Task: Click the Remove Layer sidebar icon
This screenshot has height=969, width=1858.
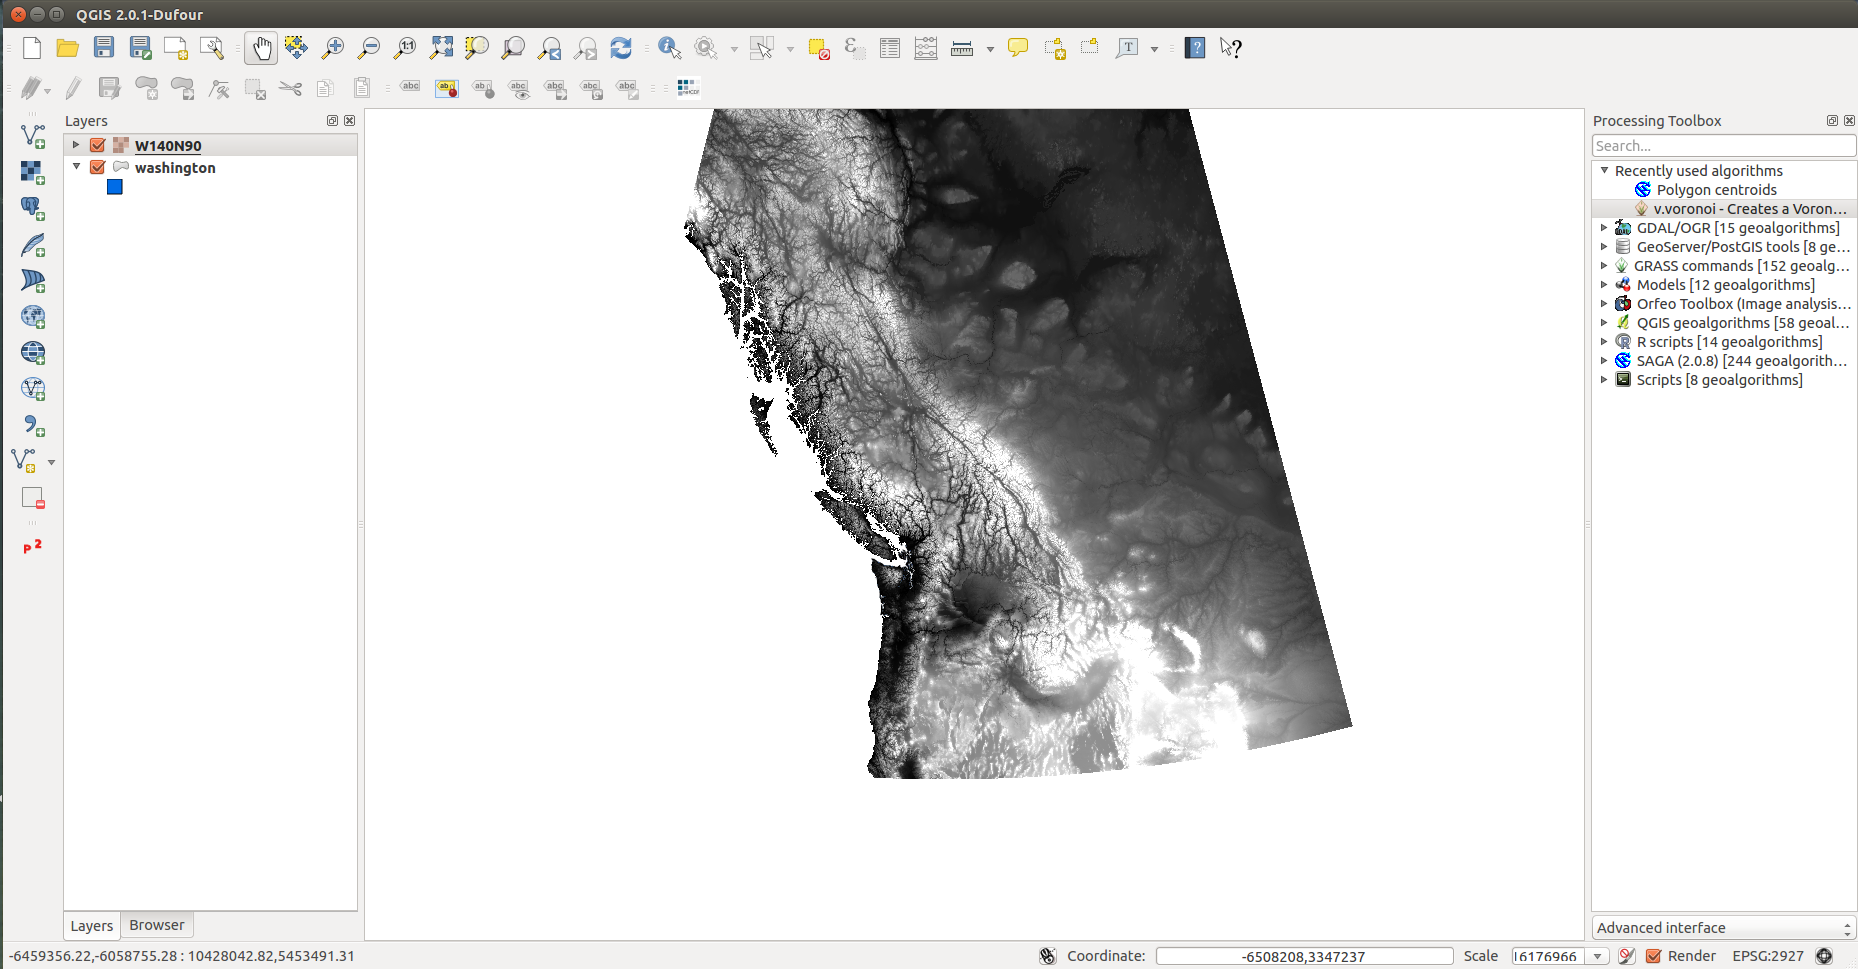Action: coord(33,498)
